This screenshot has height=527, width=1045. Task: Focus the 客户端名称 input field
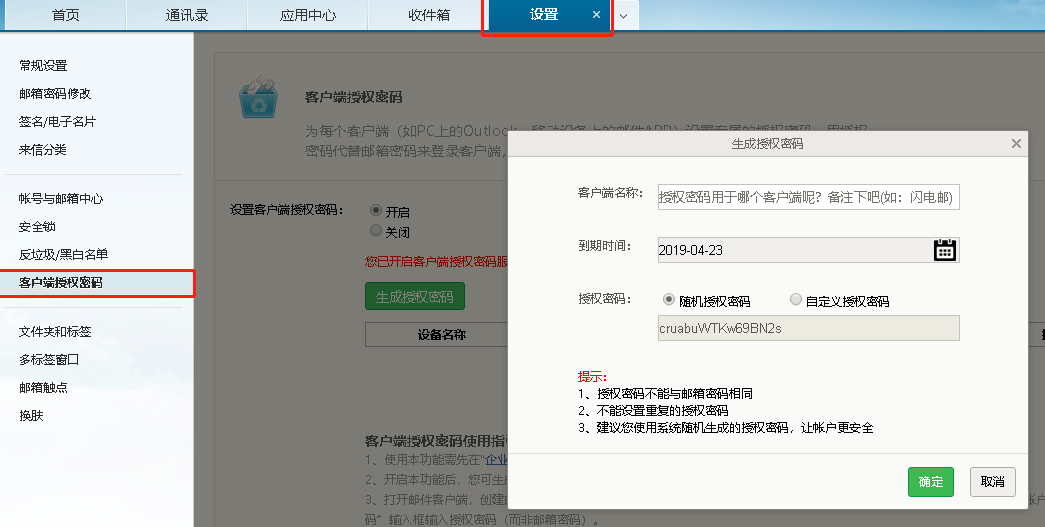pos(808,197)
